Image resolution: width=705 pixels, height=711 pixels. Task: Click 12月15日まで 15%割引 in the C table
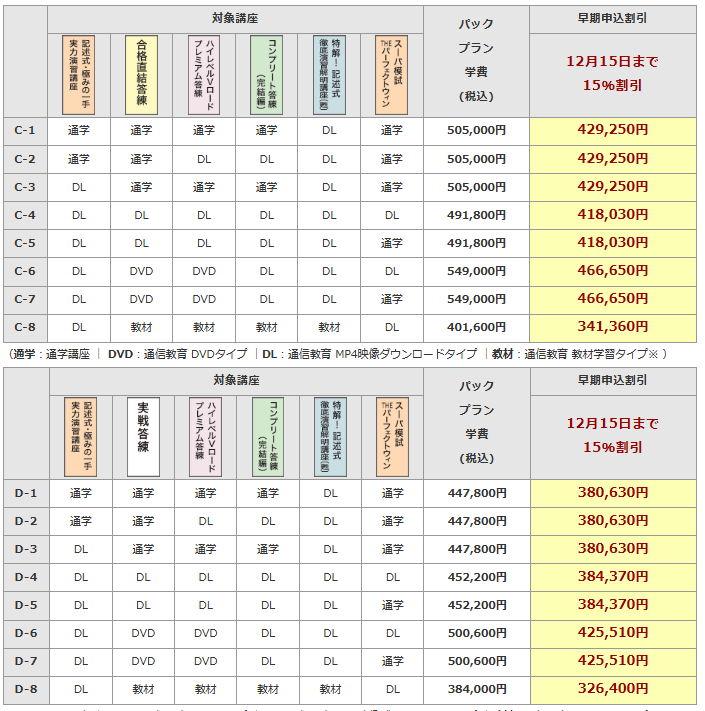pos(613,73)
